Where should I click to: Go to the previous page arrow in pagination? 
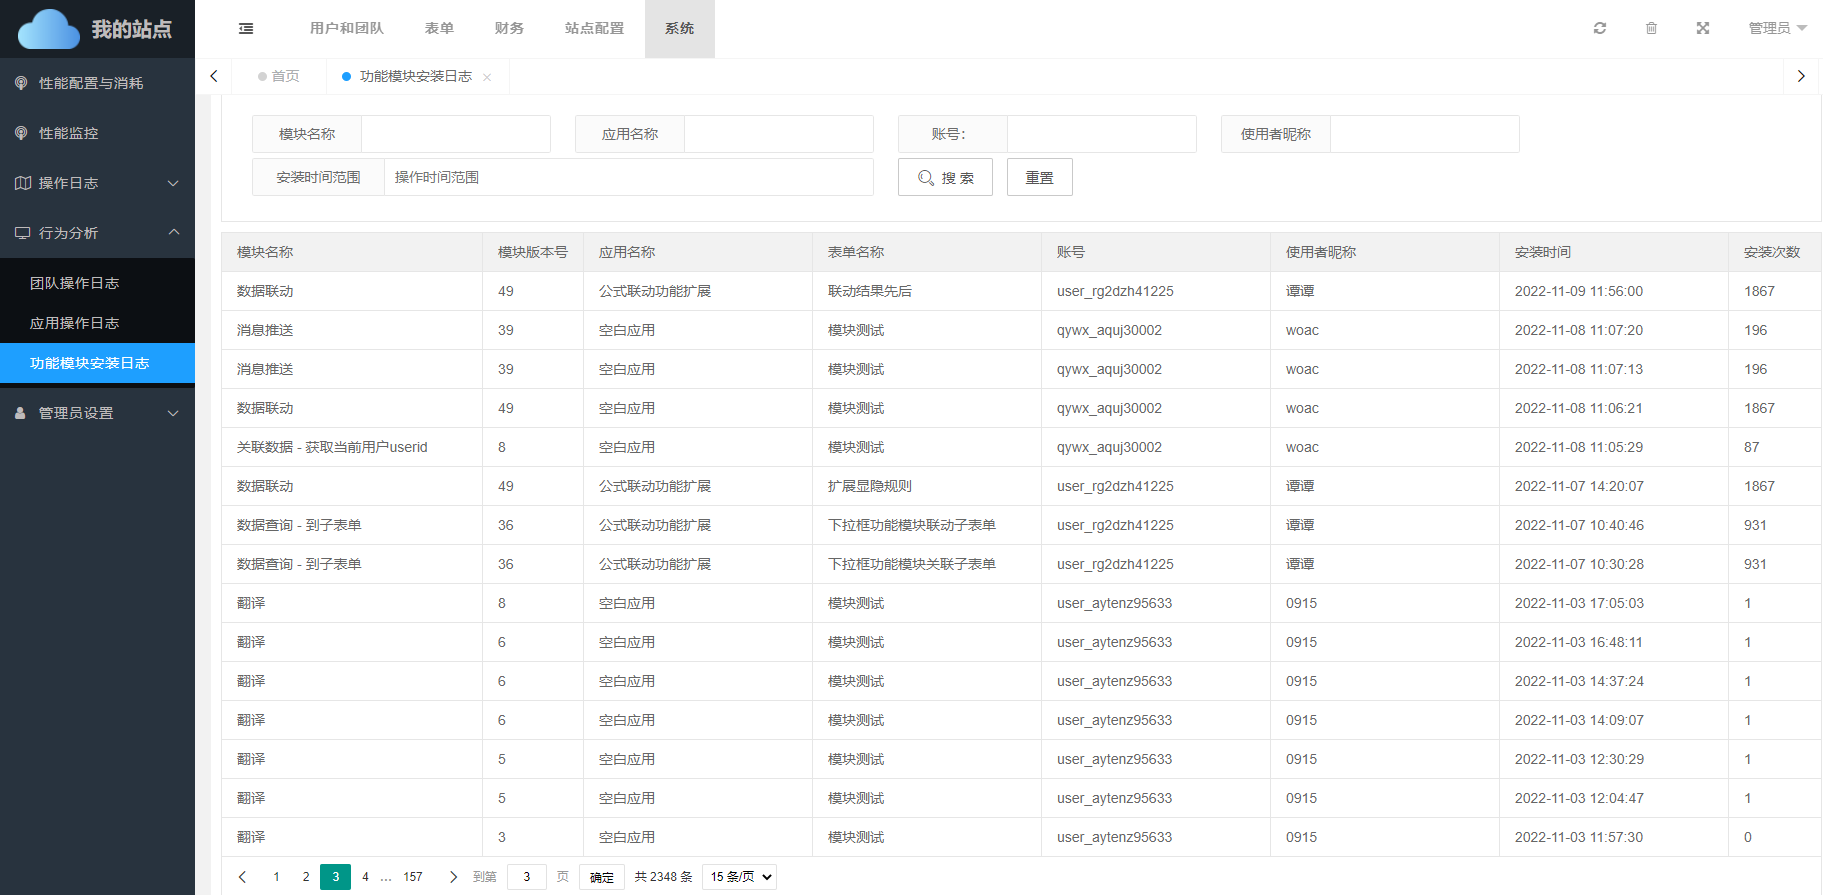click(x=242, y=877)
